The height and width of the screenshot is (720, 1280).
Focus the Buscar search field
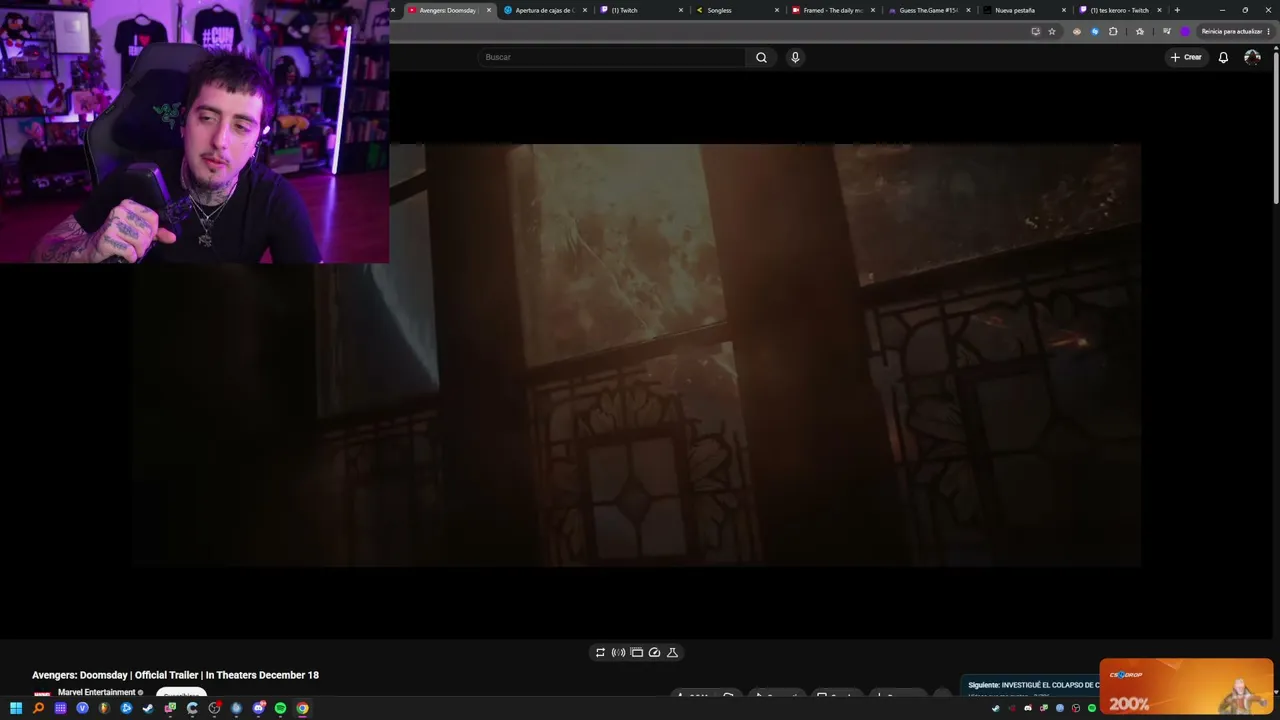[612, 57]
